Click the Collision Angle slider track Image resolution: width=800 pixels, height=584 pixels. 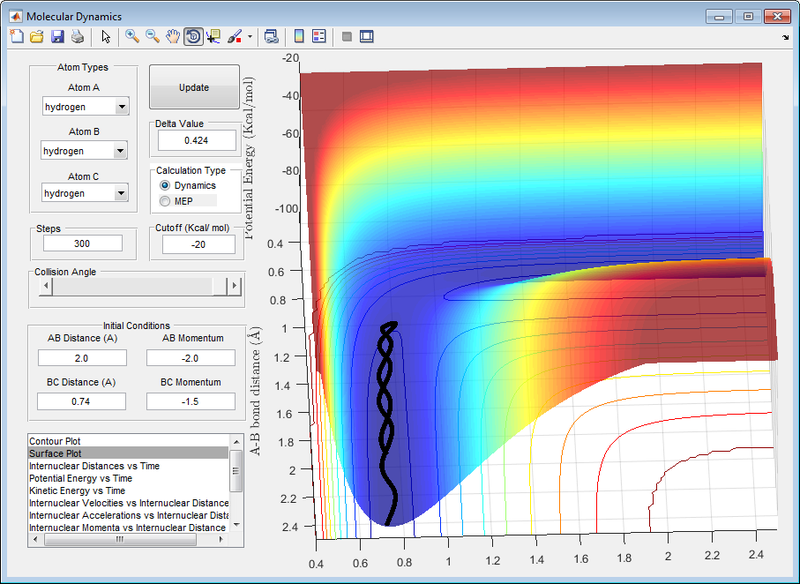[x=133, y=286]
